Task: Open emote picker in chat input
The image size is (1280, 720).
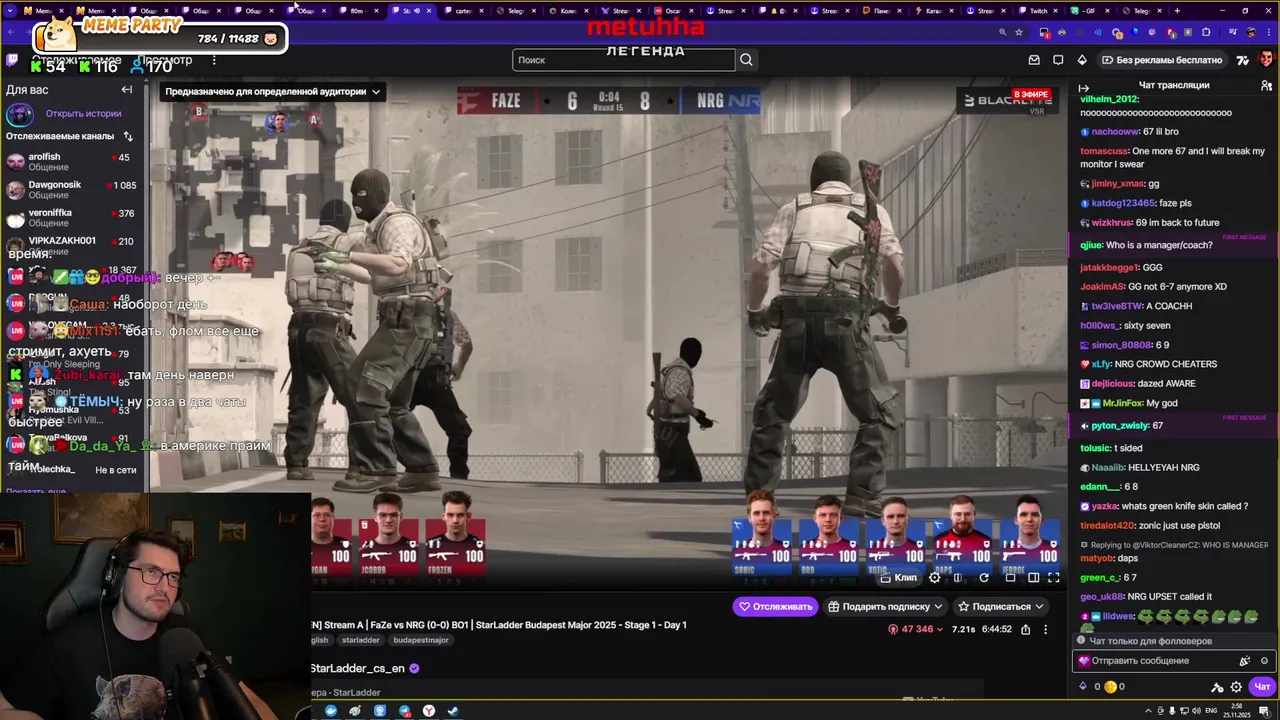Action: pyautogui.click(x=1264, y=661)
